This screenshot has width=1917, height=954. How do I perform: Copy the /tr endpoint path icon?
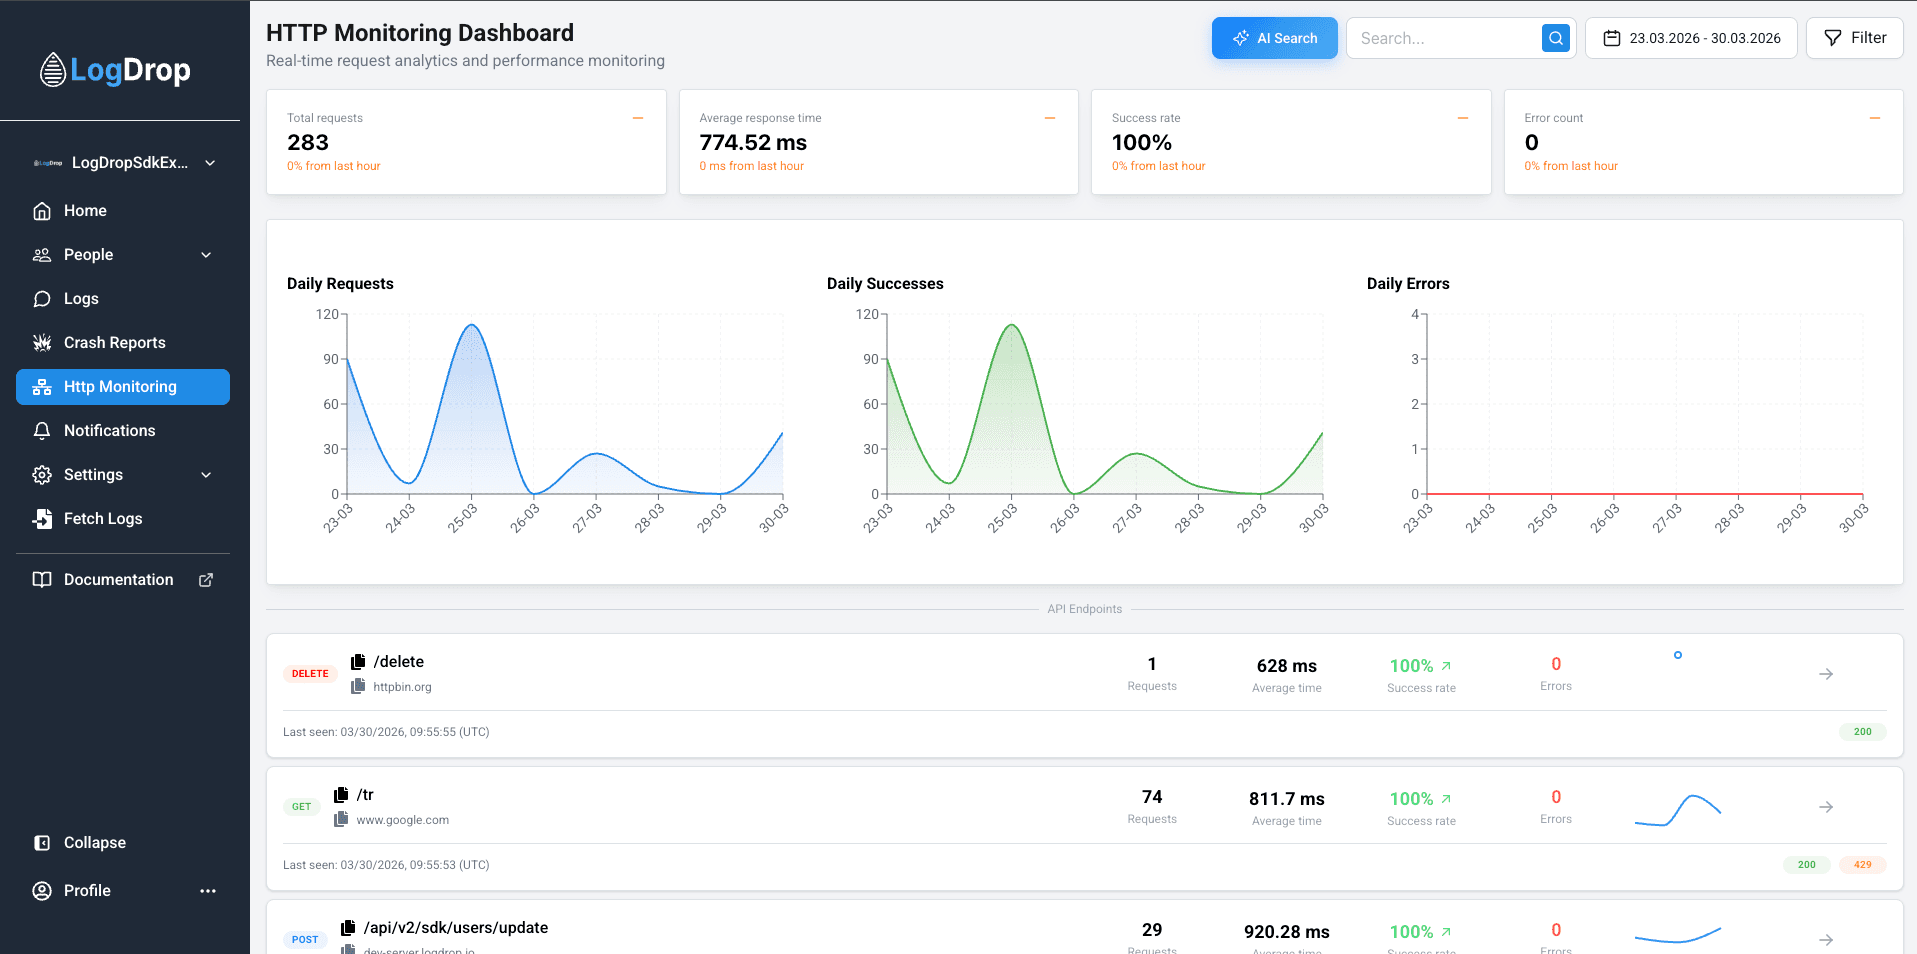click(x=341, y=795)
